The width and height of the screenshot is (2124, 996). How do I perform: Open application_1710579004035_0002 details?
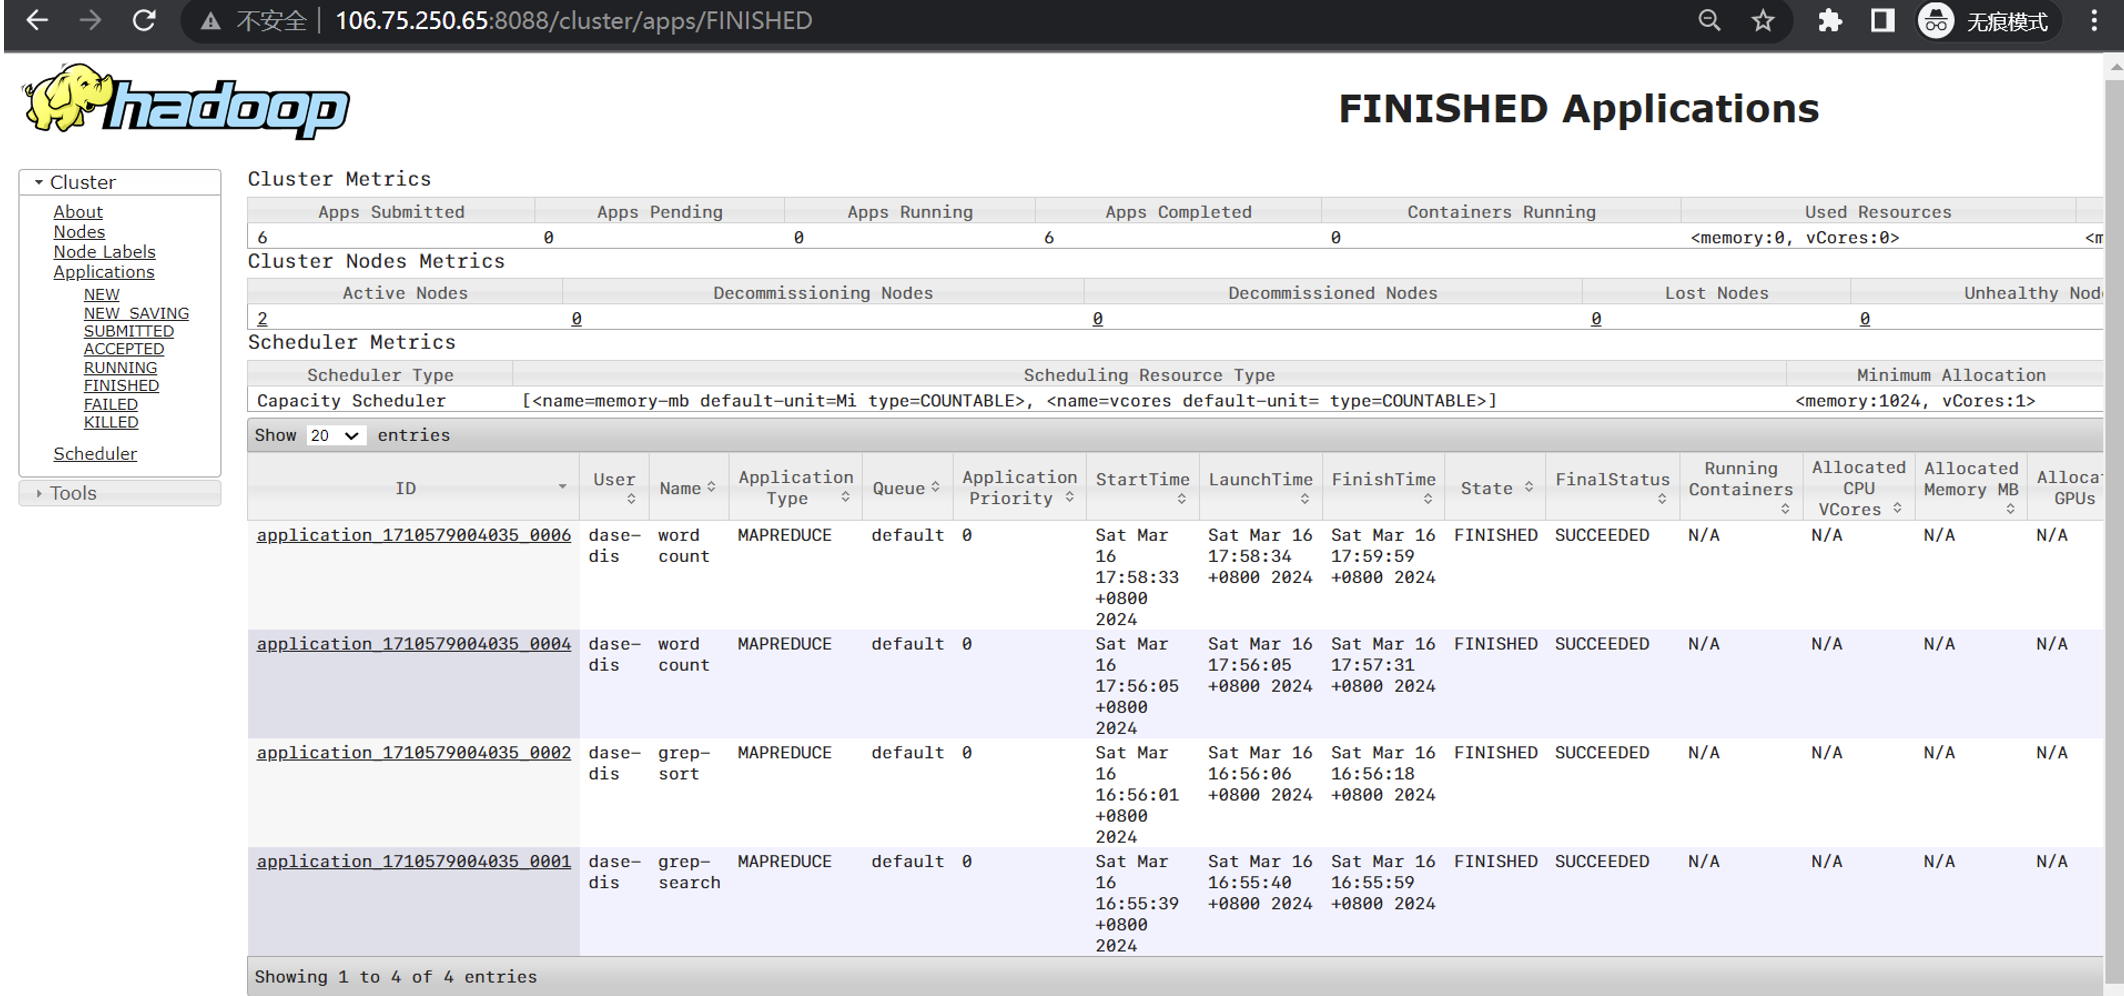[x=414, y=753]
